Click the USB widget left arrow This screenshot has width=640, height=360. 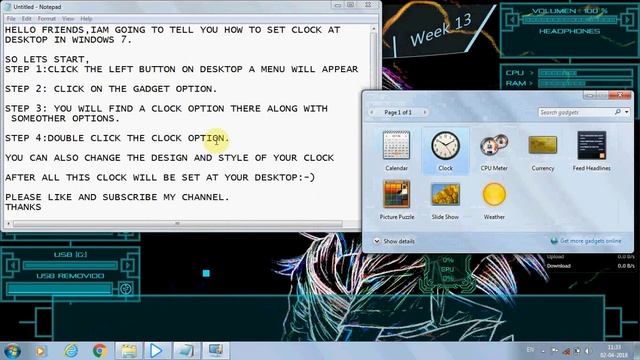click(12, 265)
